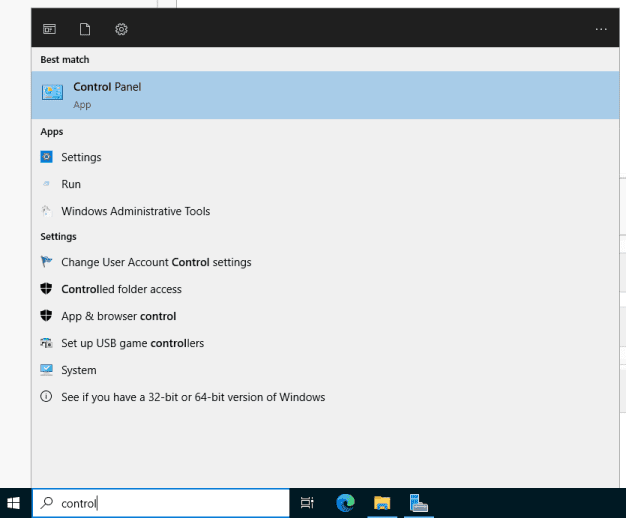The height and width of the screenshot is (518, 626).
Task: Open Change User Account Control settings
Action: pyautogui.click(x=325, y=262)
